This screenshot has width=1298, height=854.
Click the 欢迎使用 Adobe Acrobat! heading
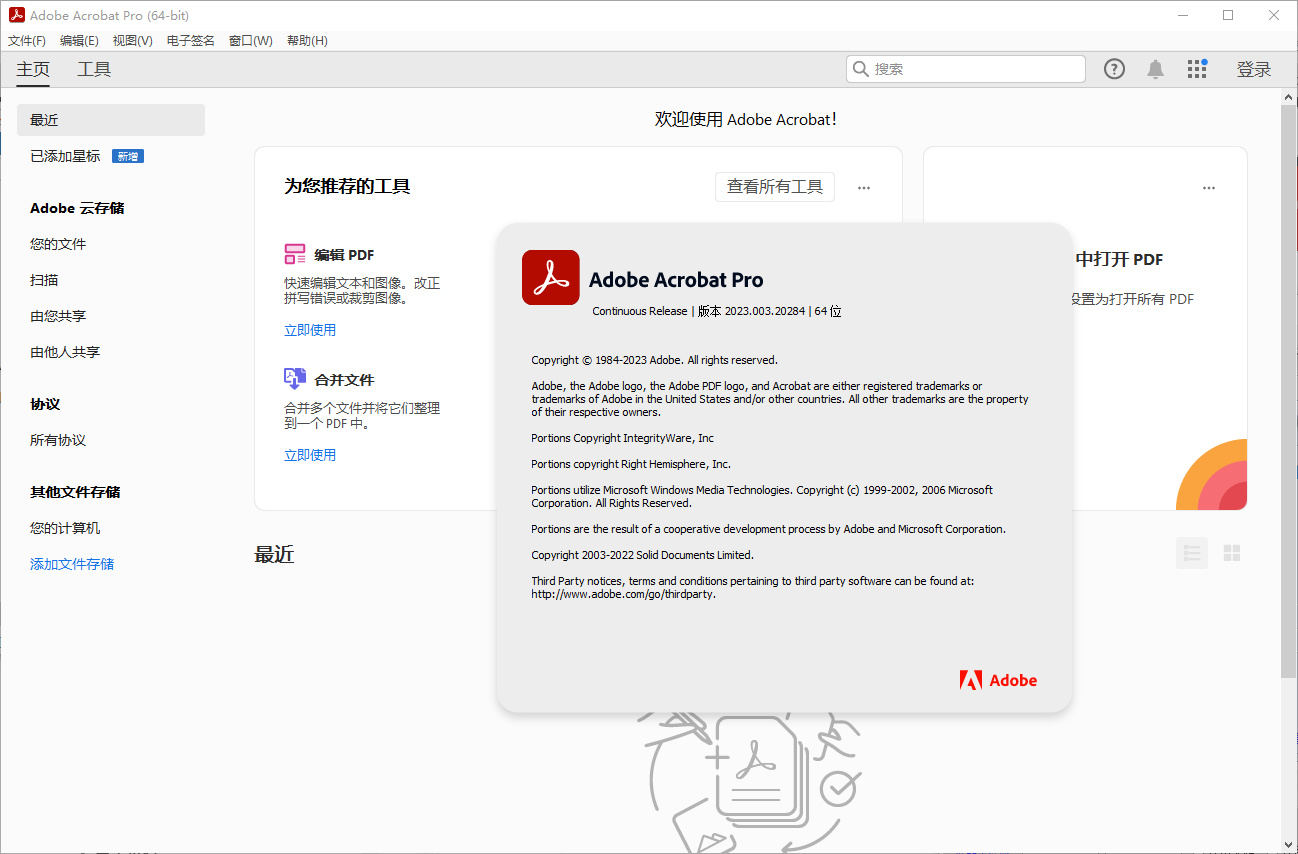coord(746,119)
